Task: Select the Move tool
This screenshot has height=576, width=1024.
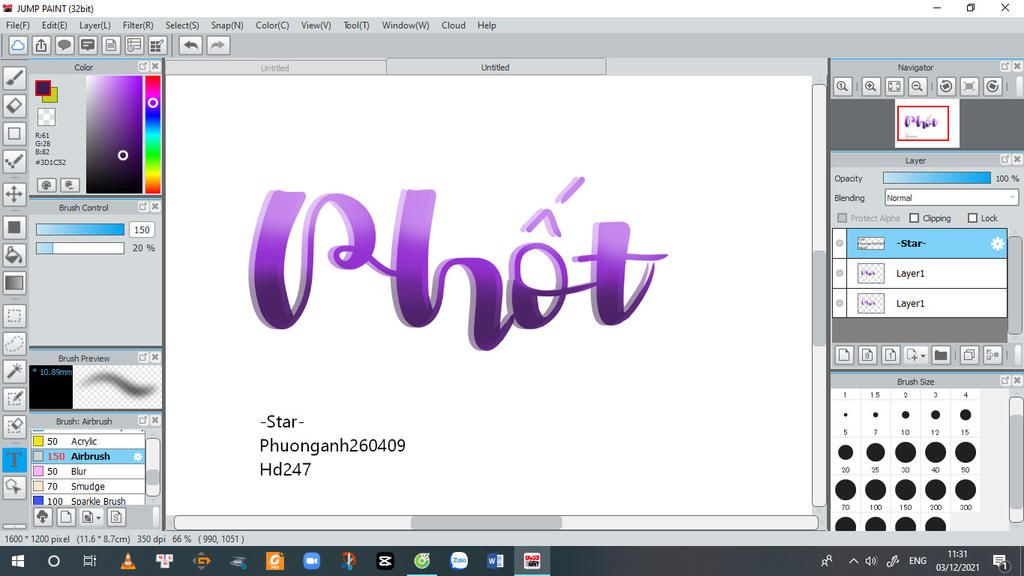Action: [14, 194]
